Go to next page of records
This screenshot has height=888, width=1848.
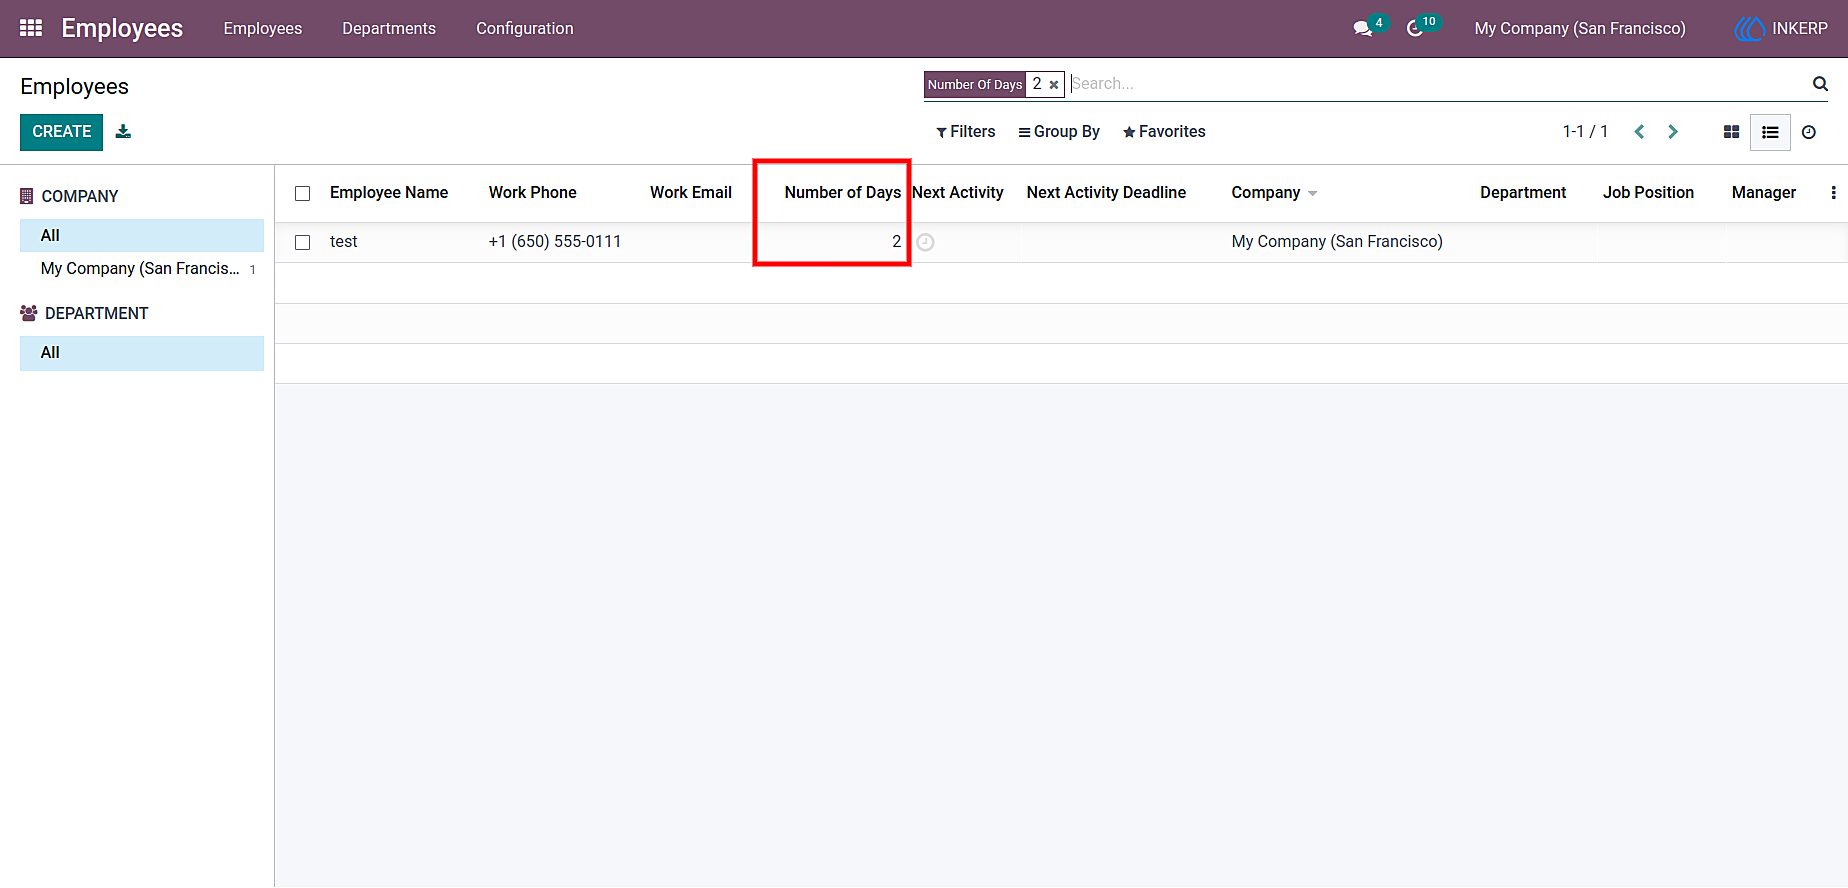[x=1673, y=132]
